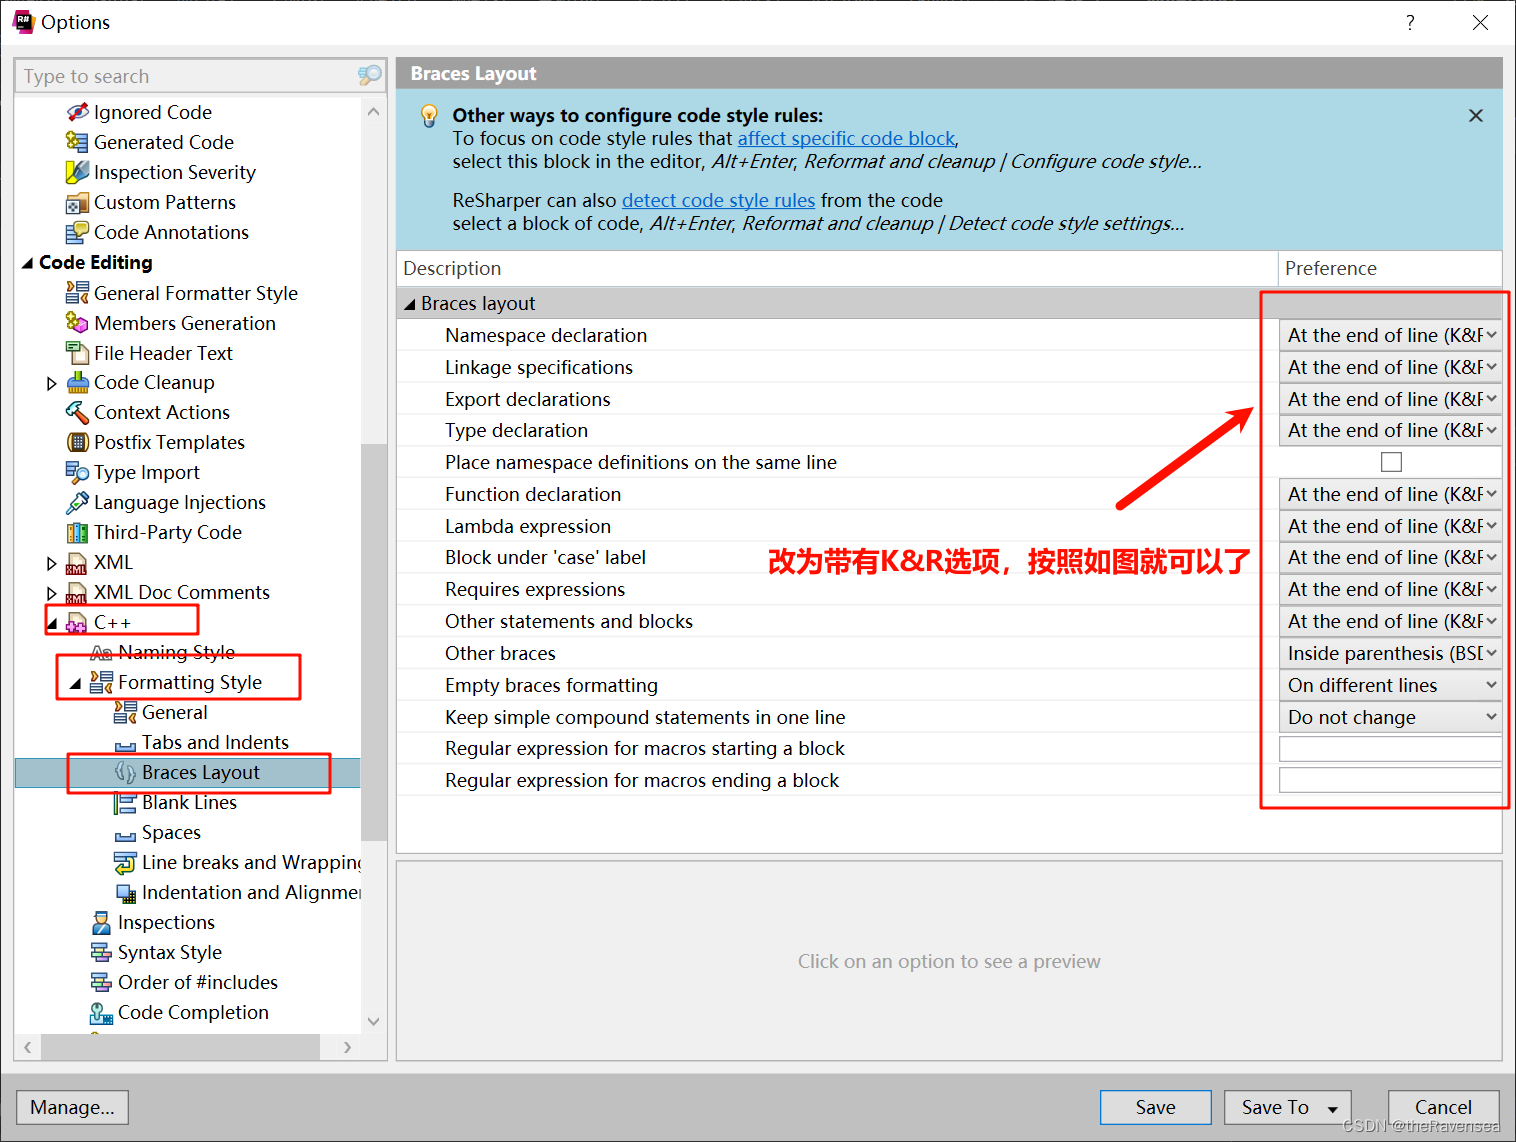Follow the affect specific code block link
Screen dimensions: 1516x1142
pos(846,138)
